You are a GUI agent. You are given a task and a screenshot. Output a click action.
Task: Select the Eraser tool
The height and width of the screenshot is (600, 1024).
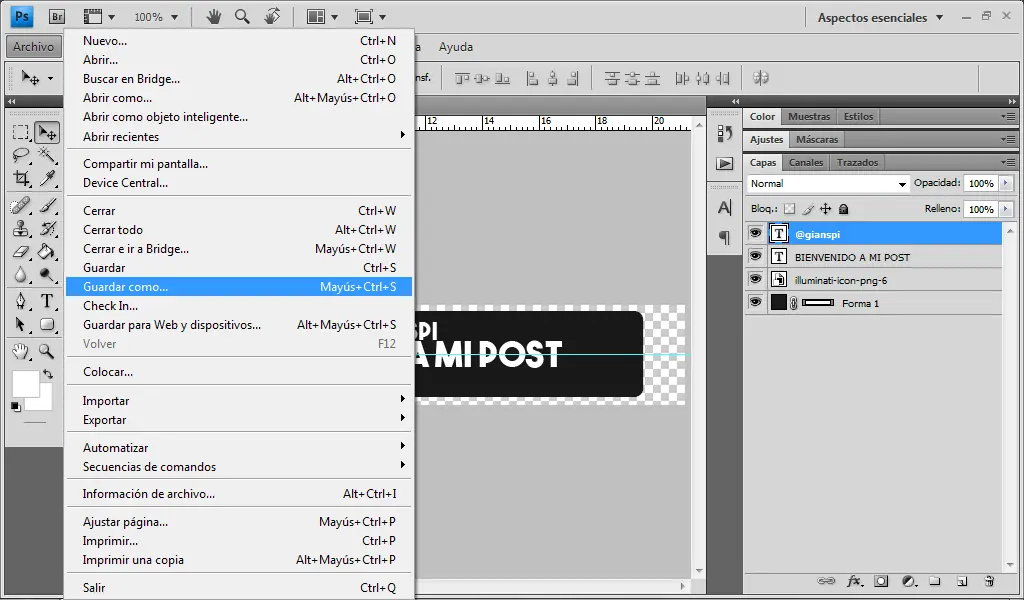[x=21, y=251]
